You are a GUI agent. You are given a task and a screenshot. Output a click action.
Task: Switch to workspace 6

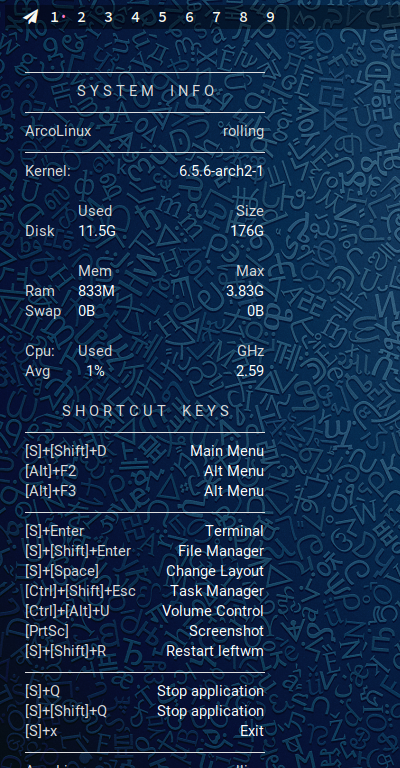[189, 18]
